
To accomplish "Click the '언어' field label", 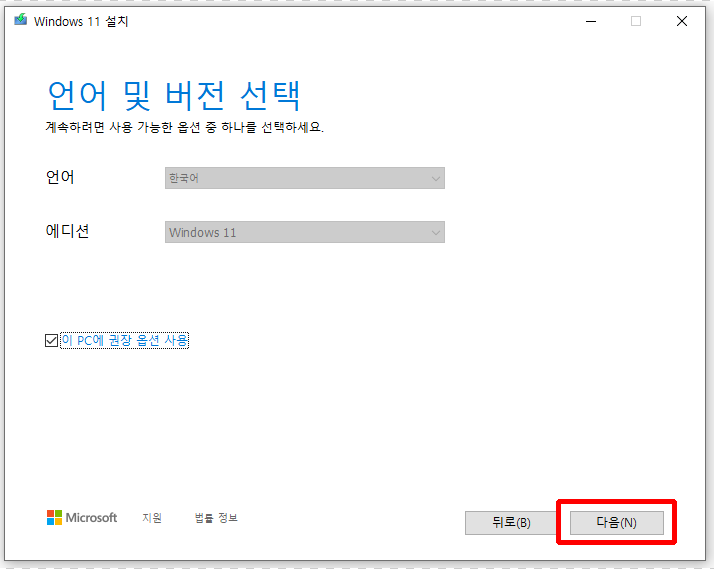I will (x=60, y=177).
